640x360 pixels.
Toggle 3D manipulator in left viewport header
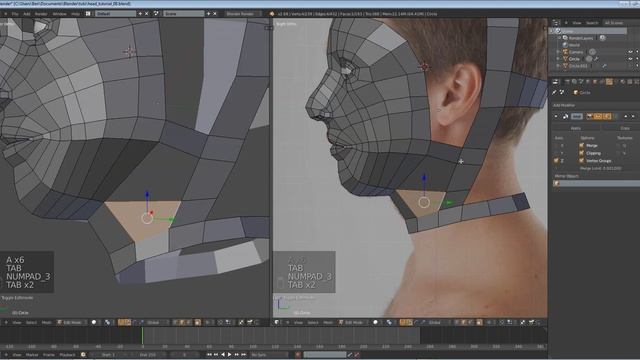[121, 322]
